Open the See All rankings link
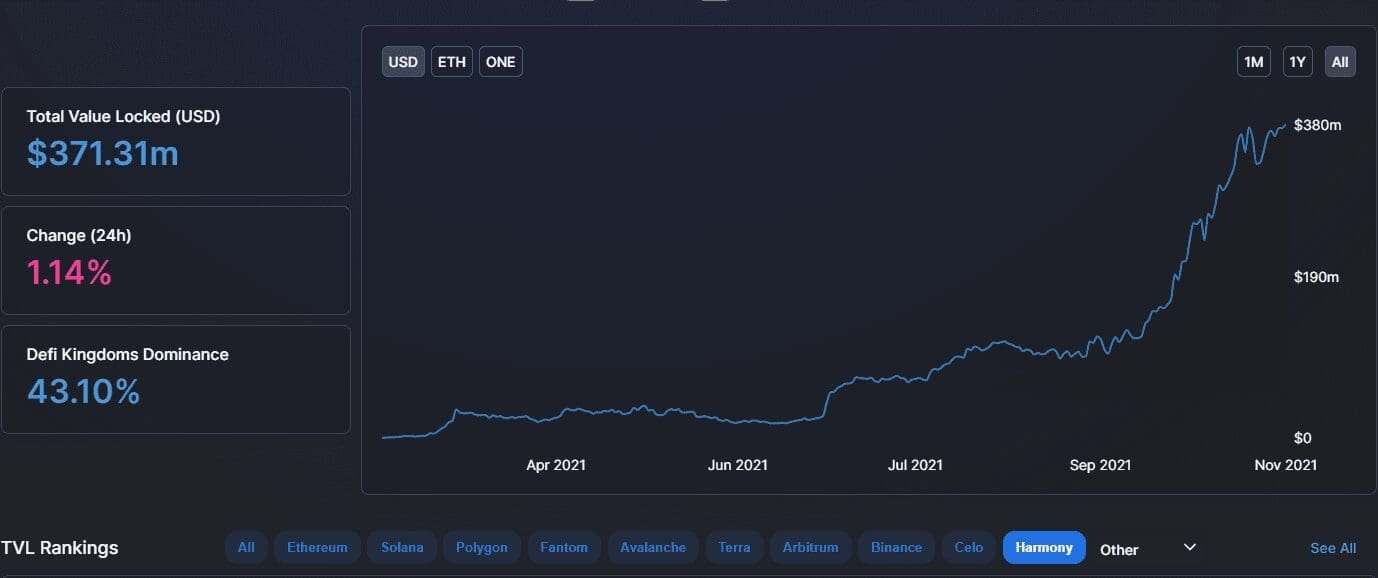1378x578 pixels. coord(1333,547)
